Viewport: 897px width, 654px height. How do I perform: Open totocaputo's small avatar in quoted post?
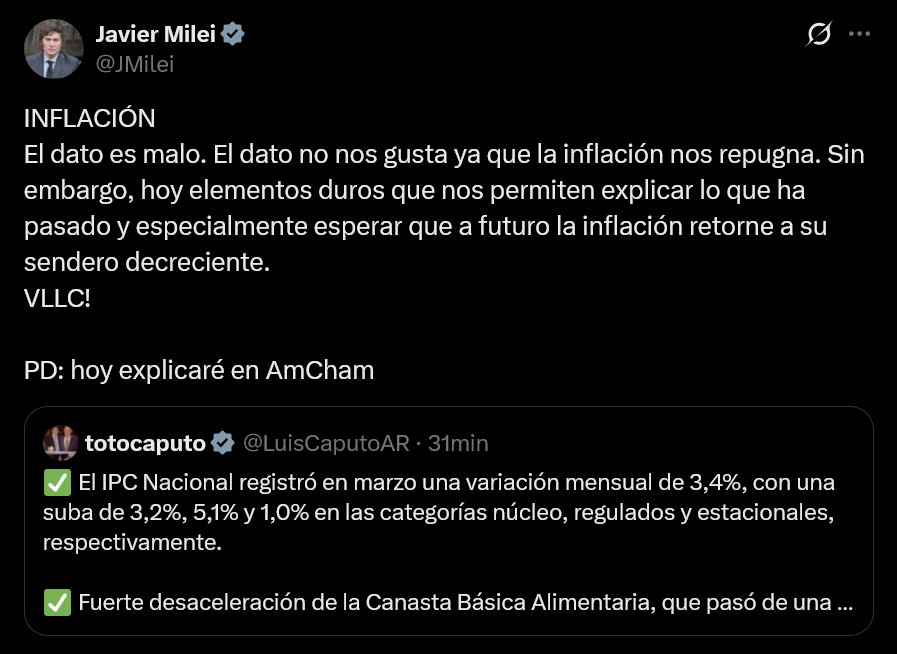tap(58, 442)
